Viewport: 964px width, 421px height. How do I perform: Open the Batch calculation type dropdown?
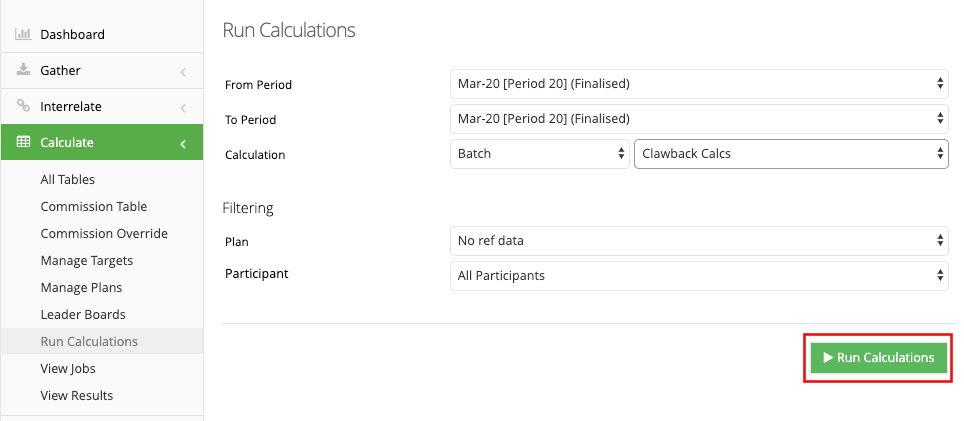540,154
